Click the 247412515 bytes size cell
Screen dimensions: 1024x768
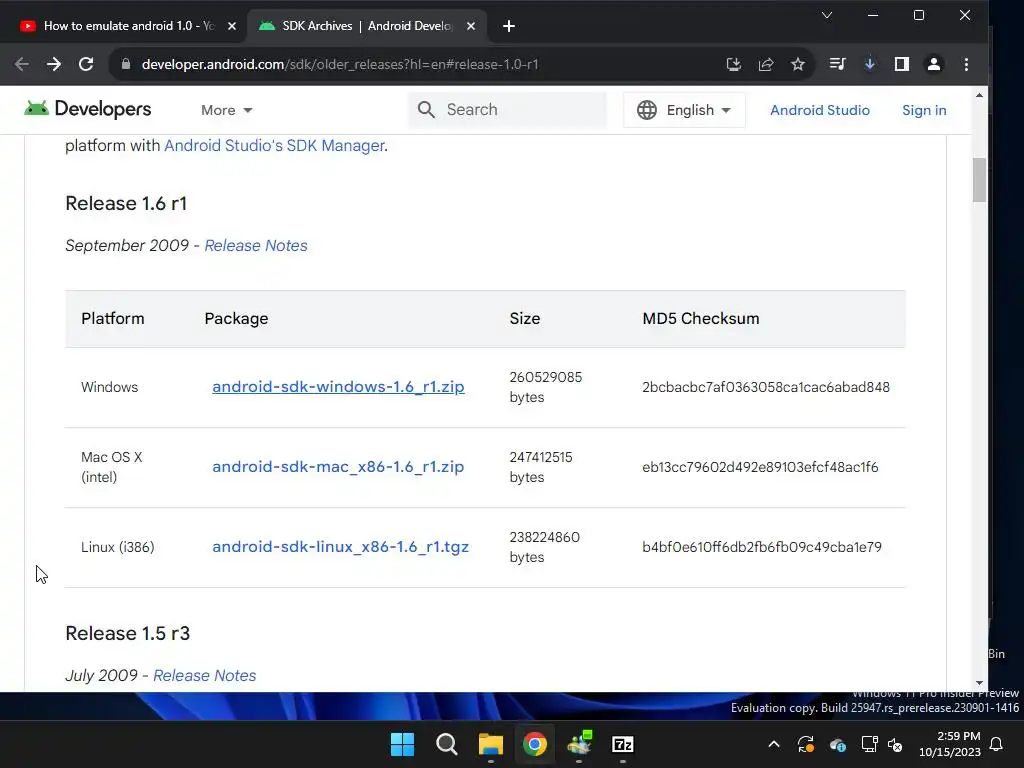(541, 467)
